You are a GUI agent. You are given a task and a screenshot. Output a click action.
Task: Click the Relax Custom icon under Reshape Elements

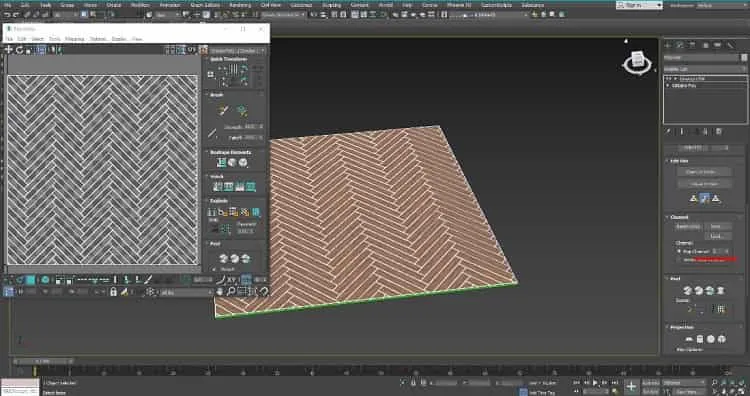click(243, 163)
